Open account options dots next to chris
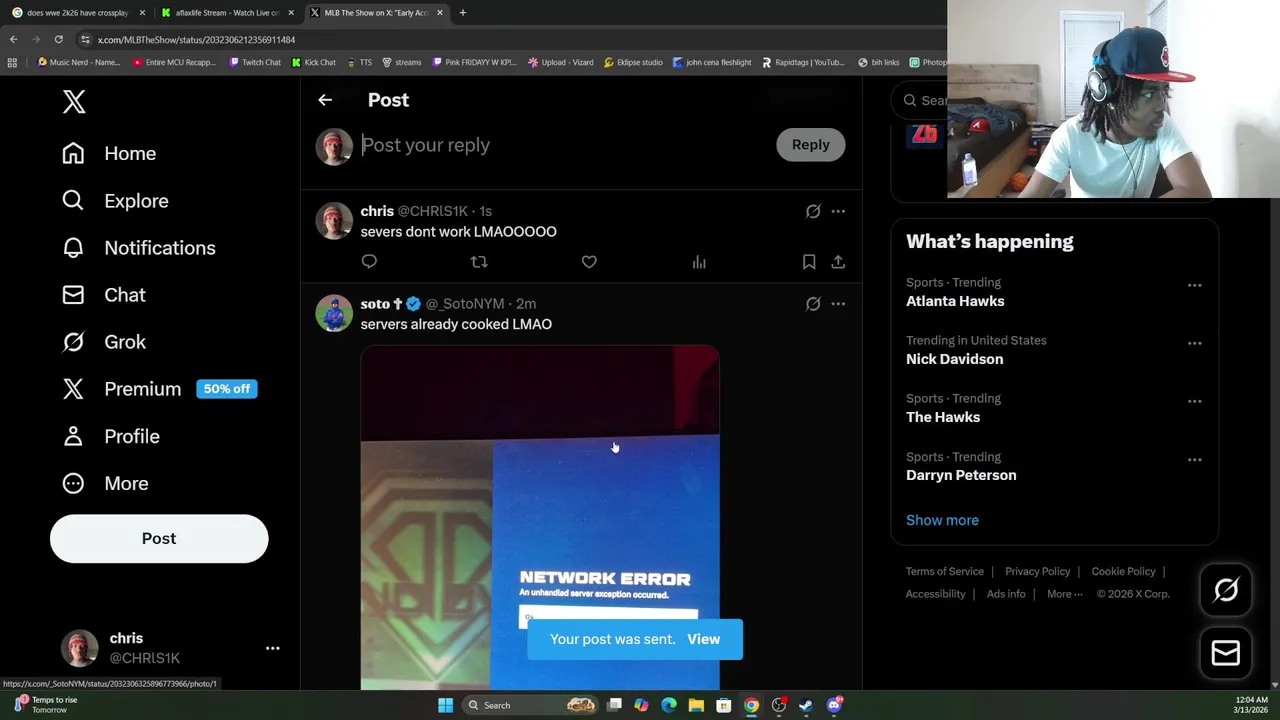The width and height of the screenshot is (1280, 720). (272, 648)
